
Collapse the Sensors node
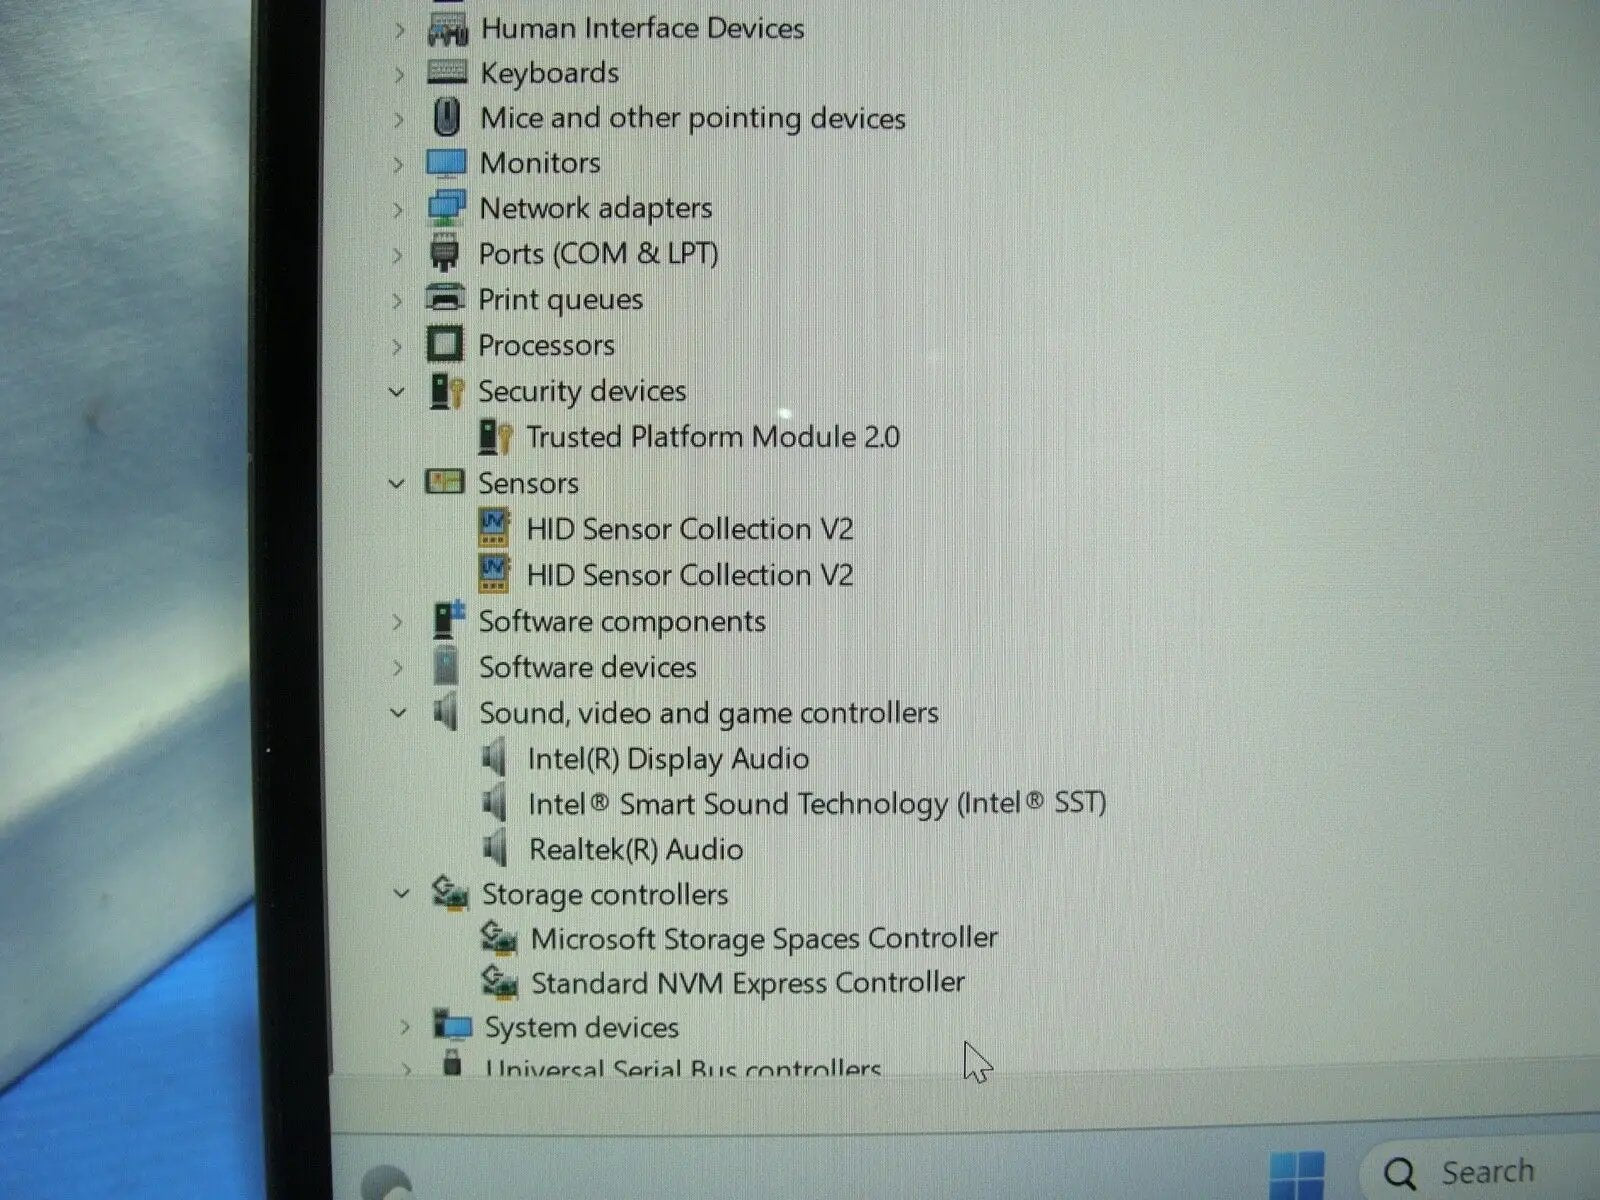[x=397, y=484]
